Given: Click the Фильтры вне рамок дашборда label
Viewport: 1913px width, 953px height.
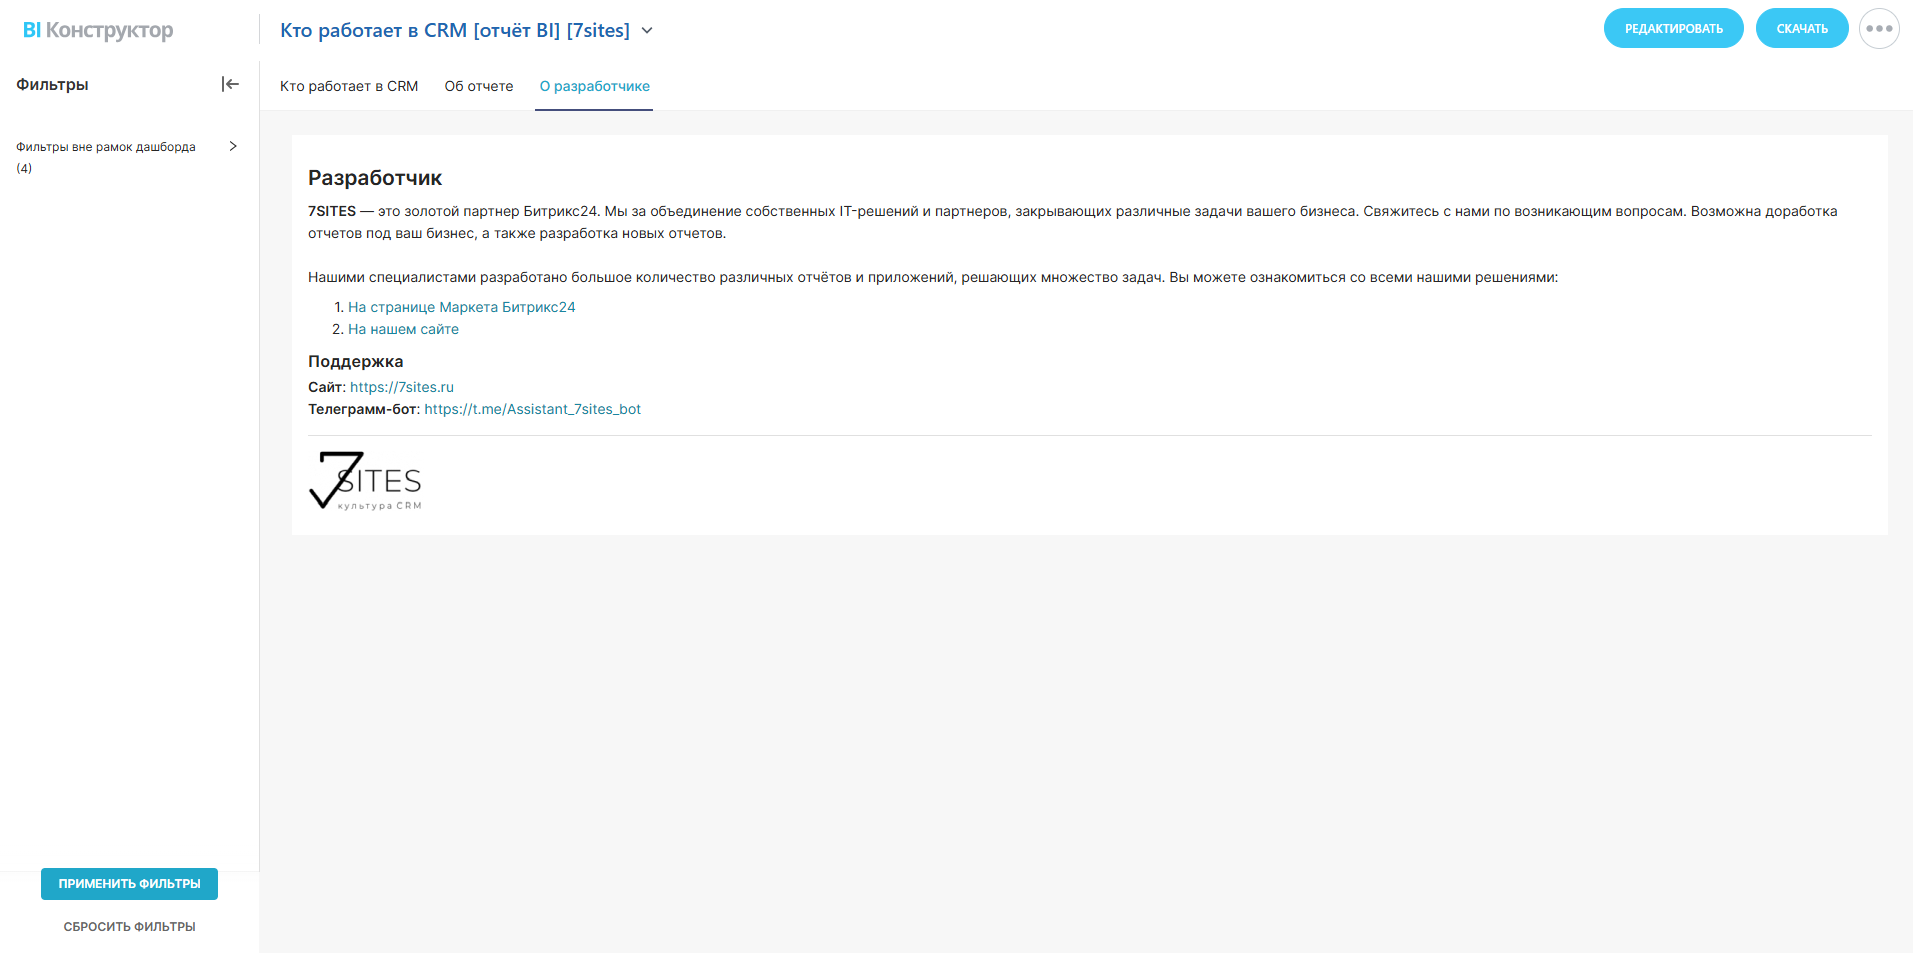Looking at the screenshot, I should pos(106,157).
